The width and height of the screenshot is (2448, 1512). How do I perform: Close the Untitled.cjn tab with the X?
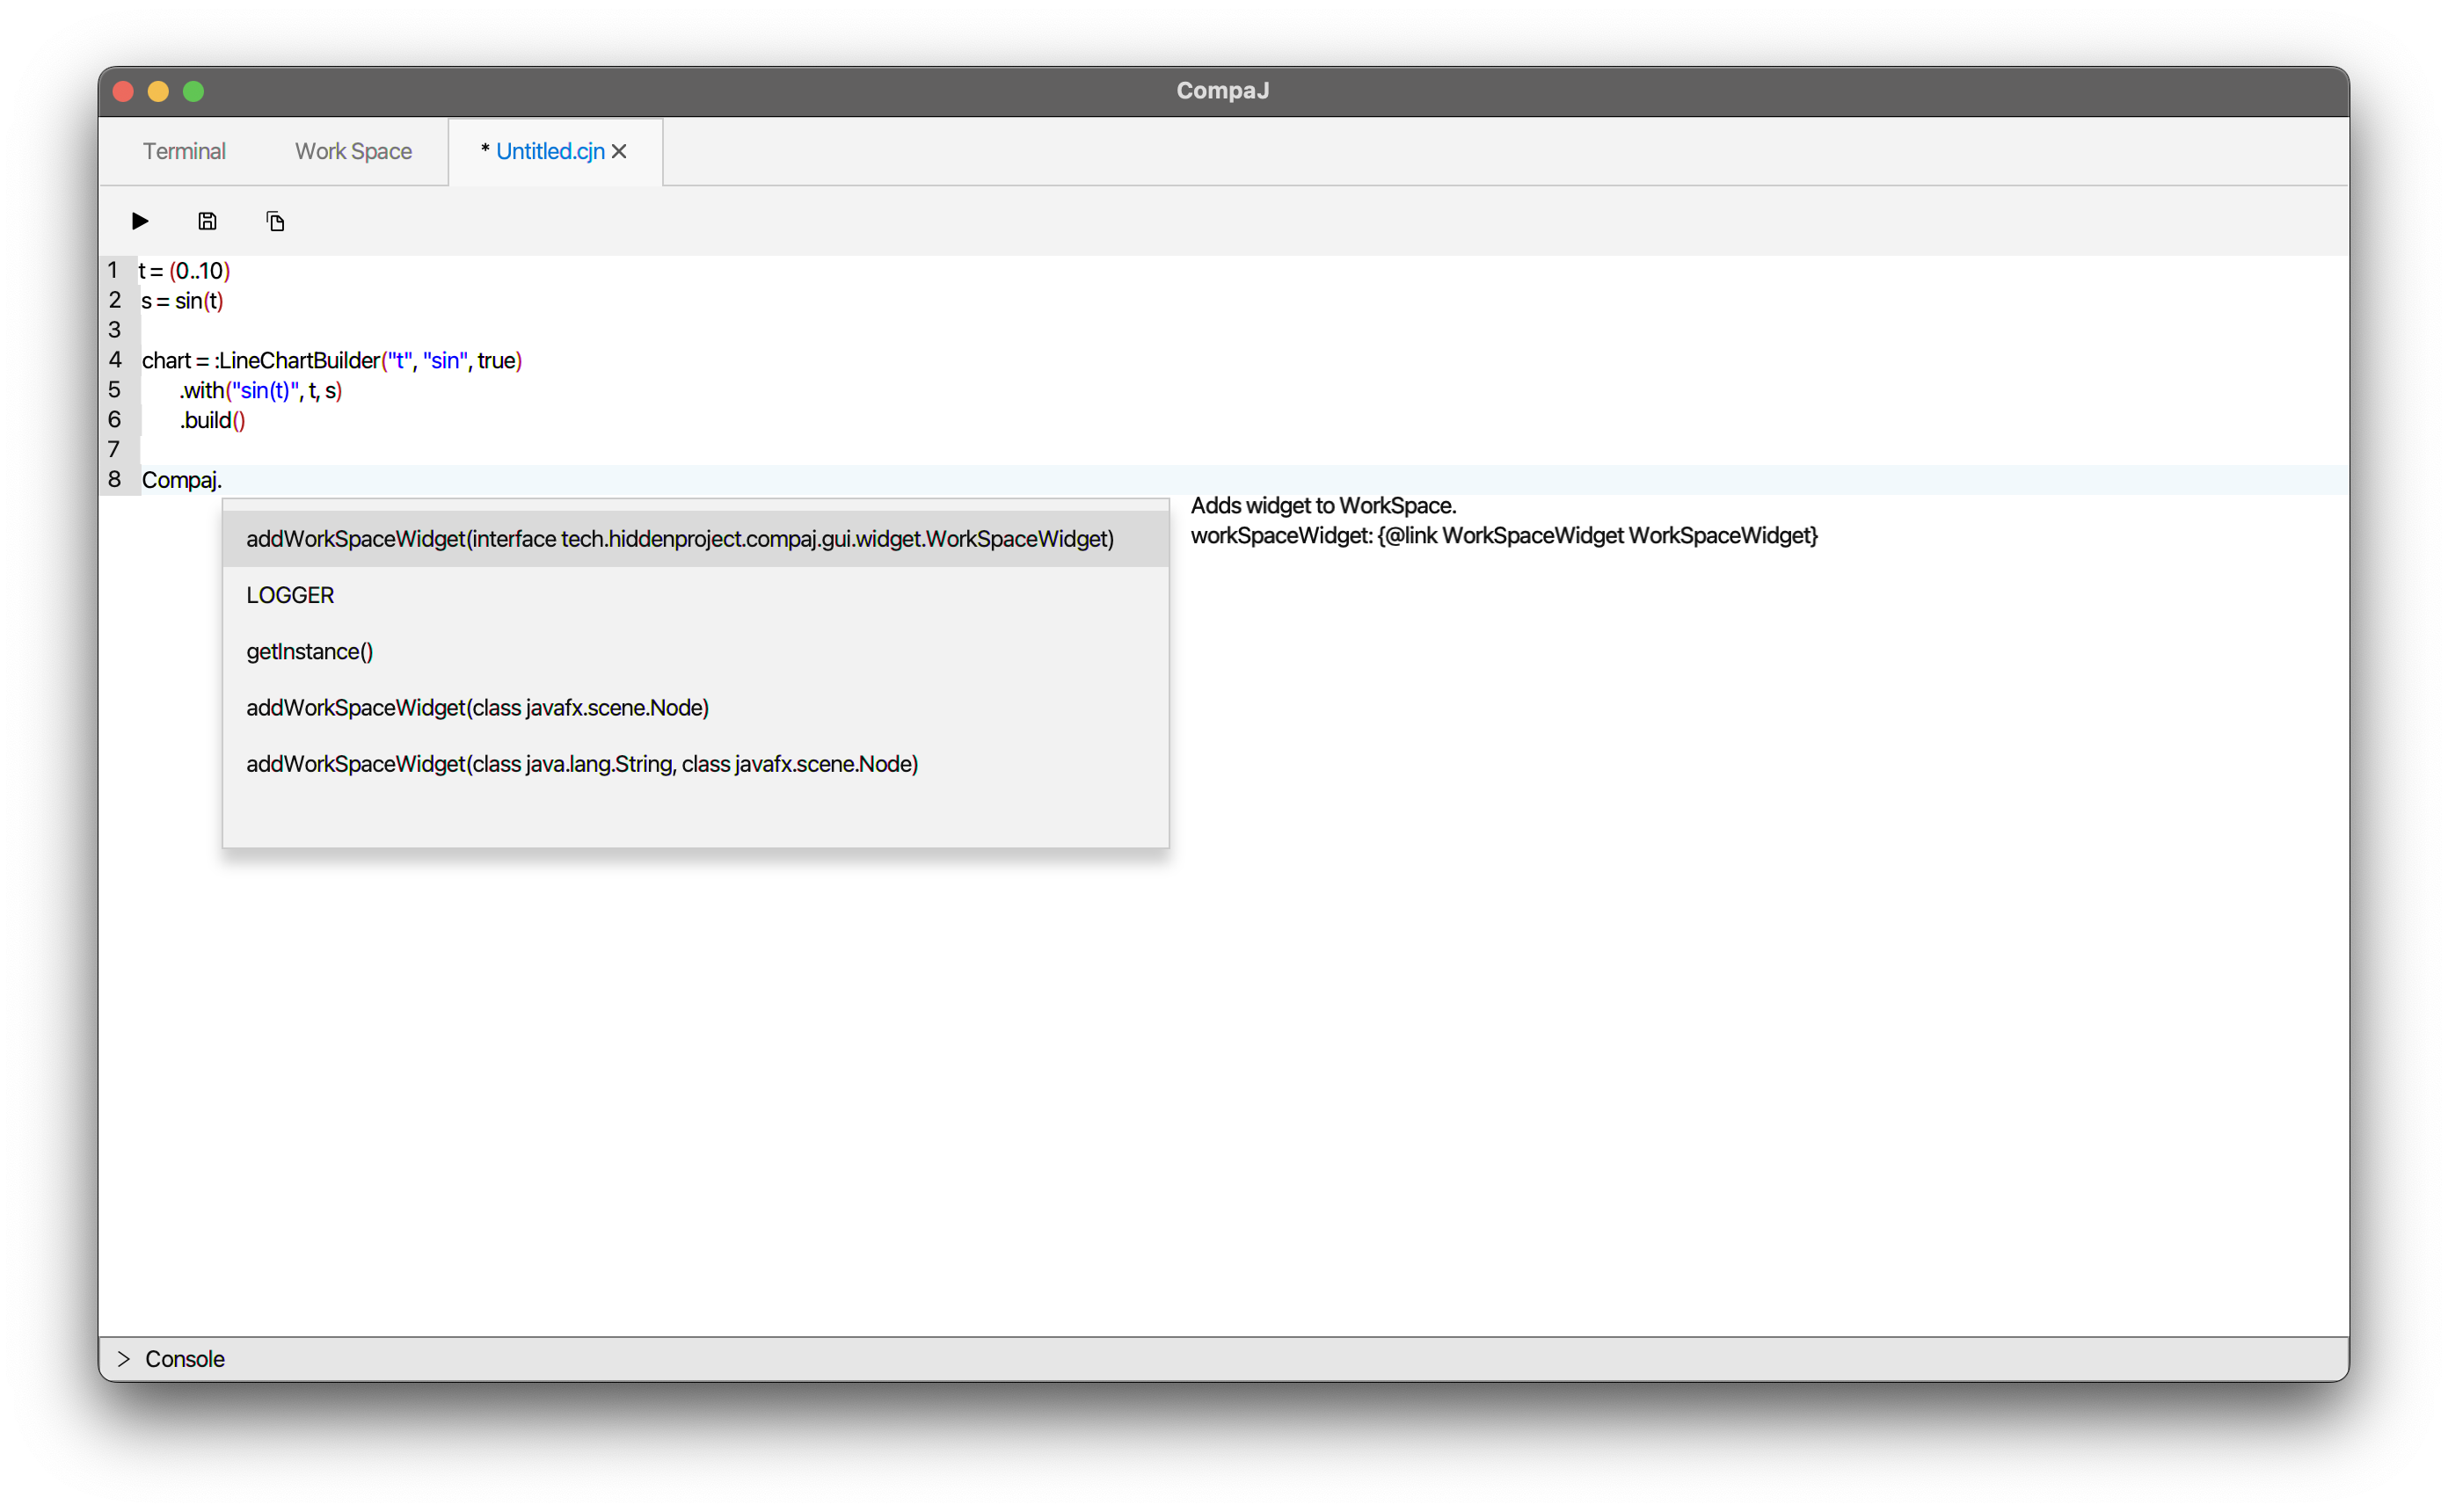pos(619,151)
